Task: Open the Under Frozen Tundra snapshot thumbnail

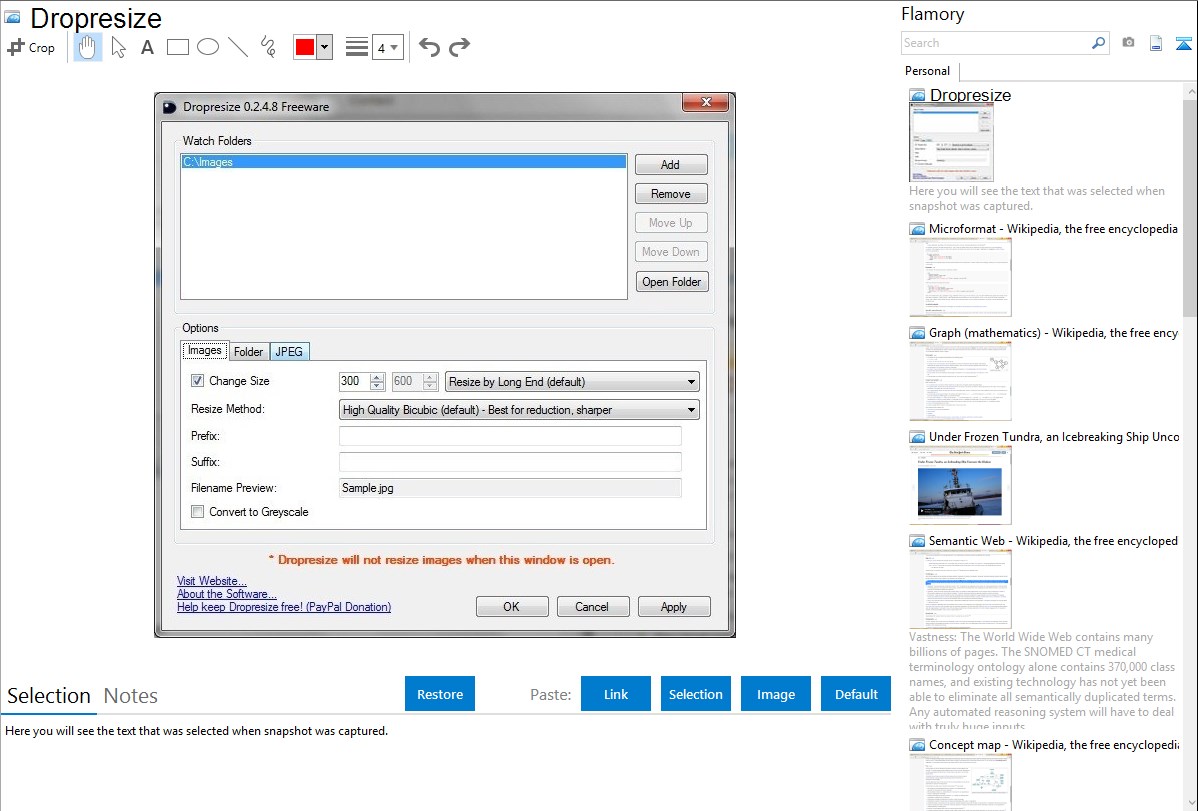Action: pos(960,485)
